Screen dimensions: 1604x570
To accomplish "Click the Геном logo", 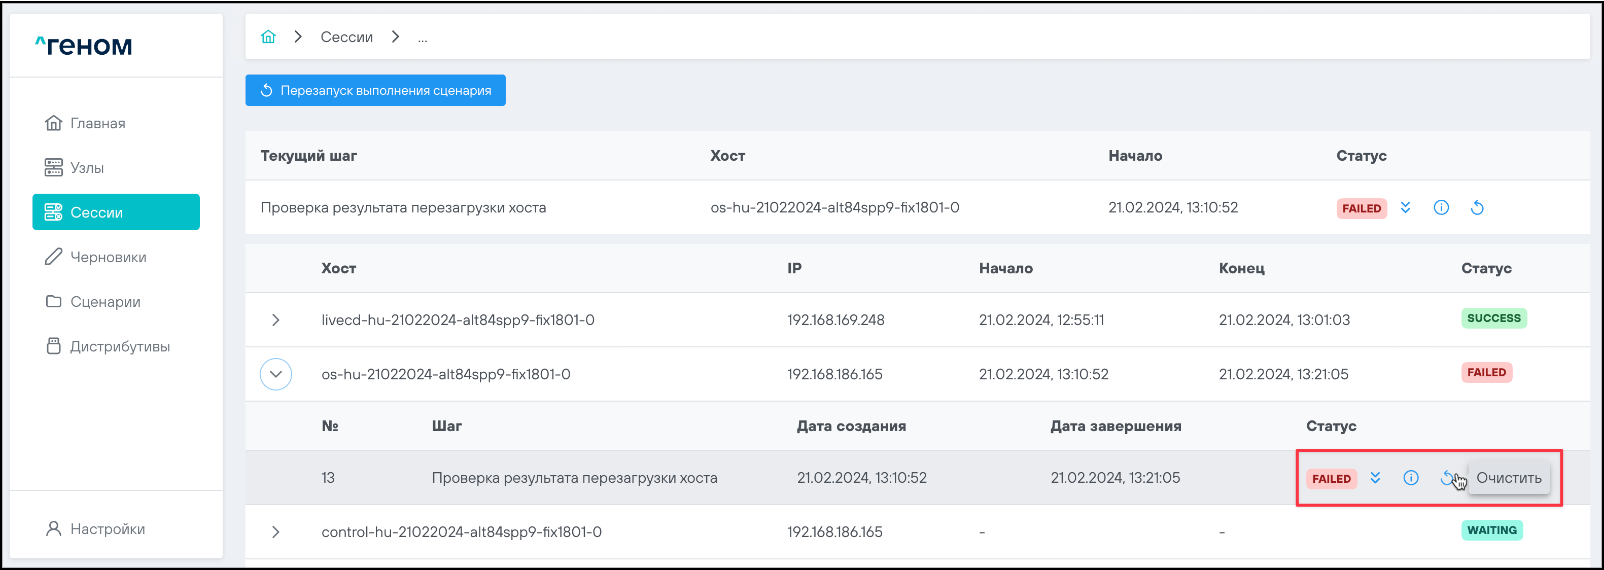I will (x=84, y=46).
